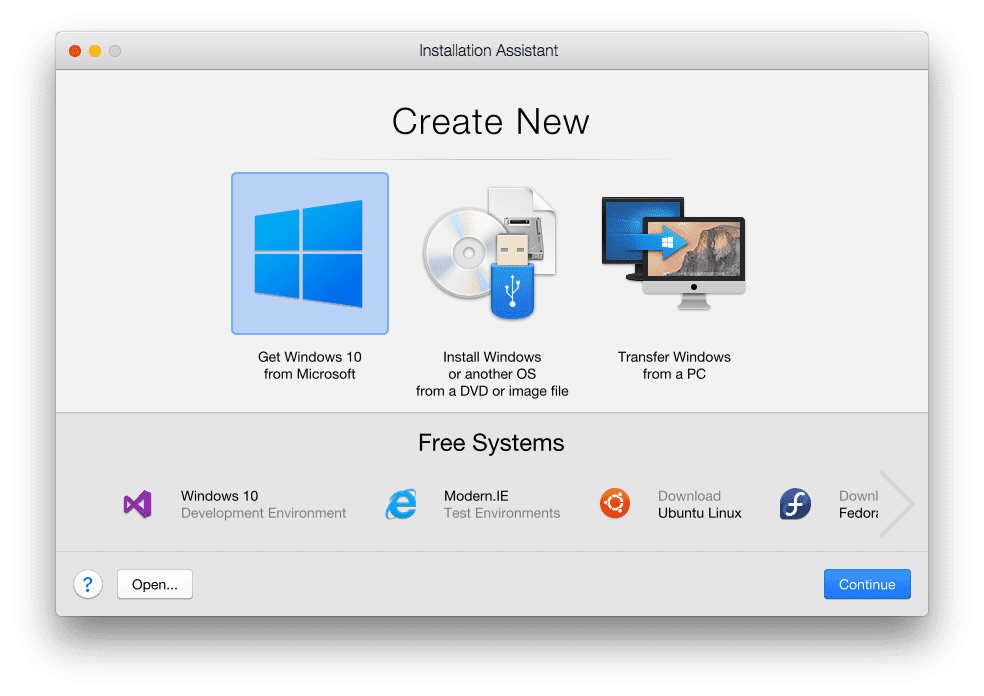The width and height of the screenshot is (984, 696).
Task: Close the Installation Assistant window
Action: click(x=75, y=51)
